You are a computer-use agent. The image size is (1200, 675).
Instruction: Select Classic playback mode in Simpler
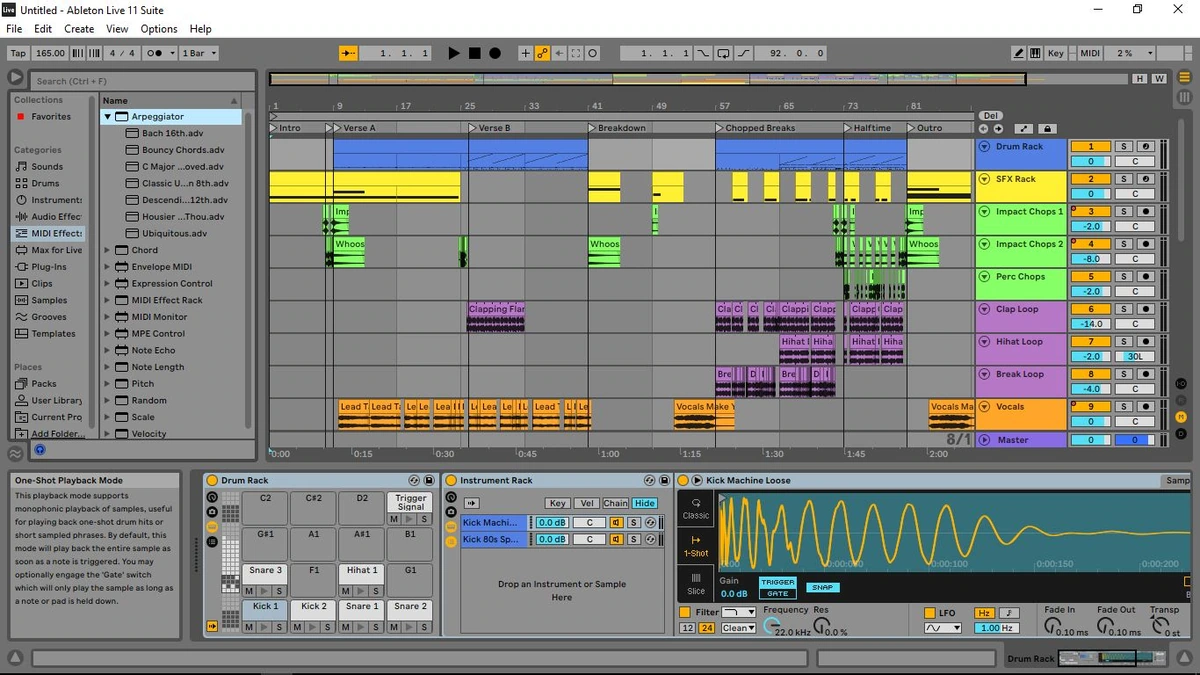696,508
